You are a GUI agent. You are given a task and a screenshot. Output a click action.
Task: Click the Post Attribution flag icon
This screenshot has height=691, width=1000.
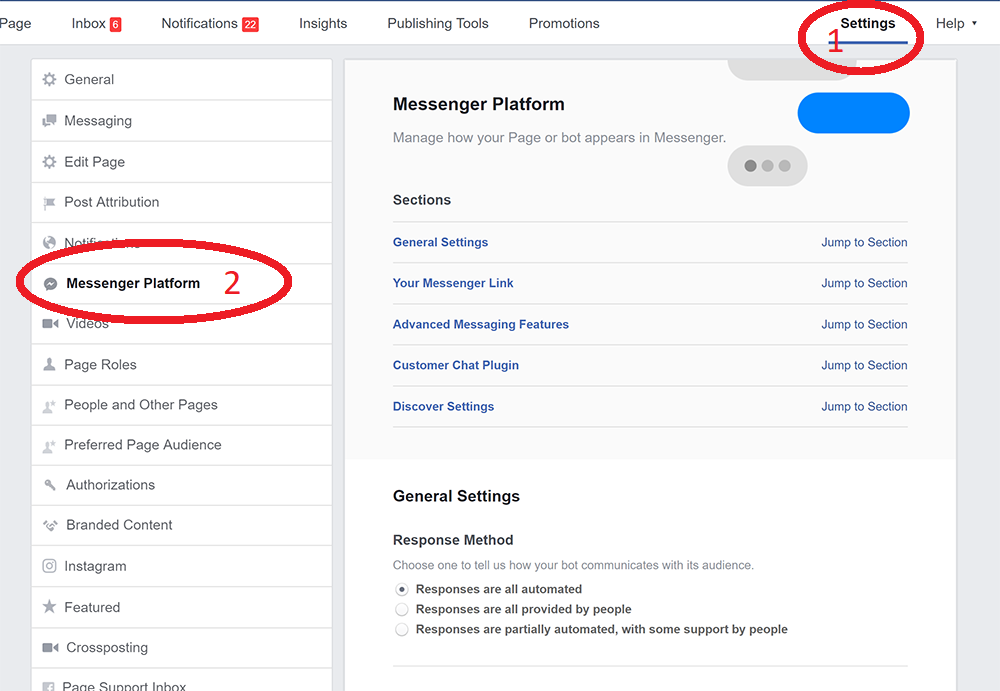tap(50, 202)
